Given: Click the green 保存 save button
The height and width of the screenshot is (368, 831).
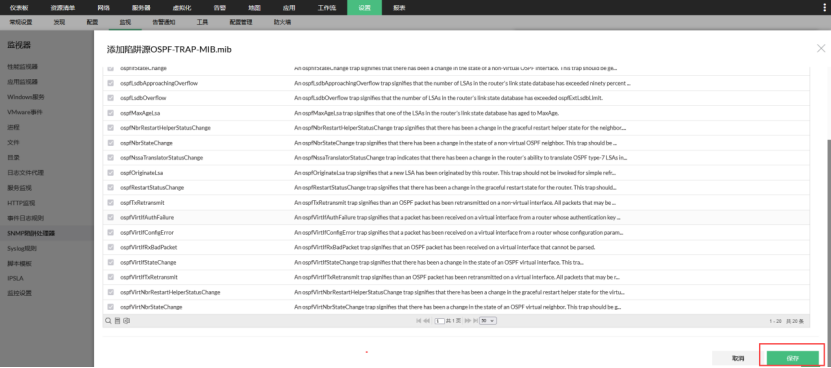Looking at the screenshot, I should [792, 358].
